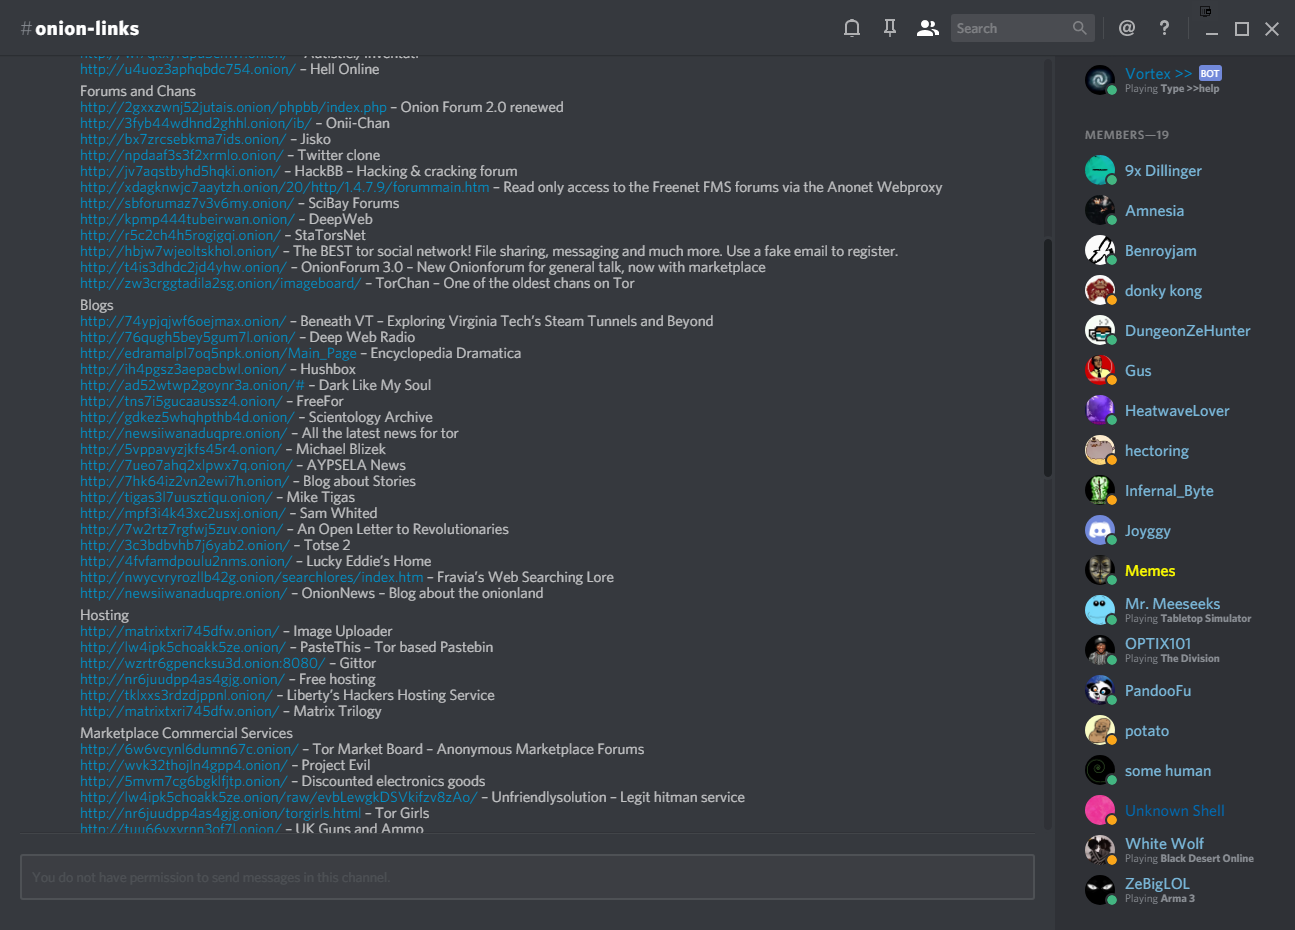Click the Image Uploader hosting link
The image size is (1295, 930).
tap(179, 632)
